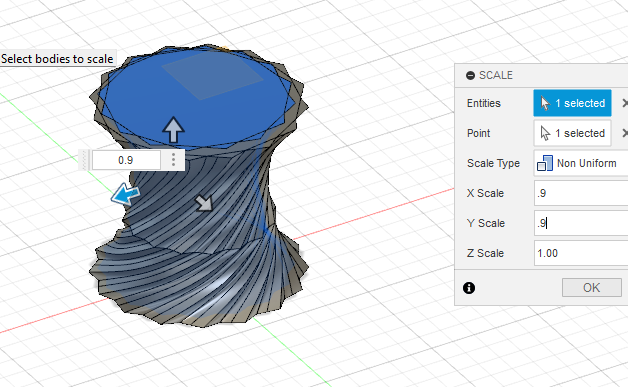Viewport: 628px width, 387px height.
Task: Click the up arrow scale manipulator
Action: coord(173,130)
